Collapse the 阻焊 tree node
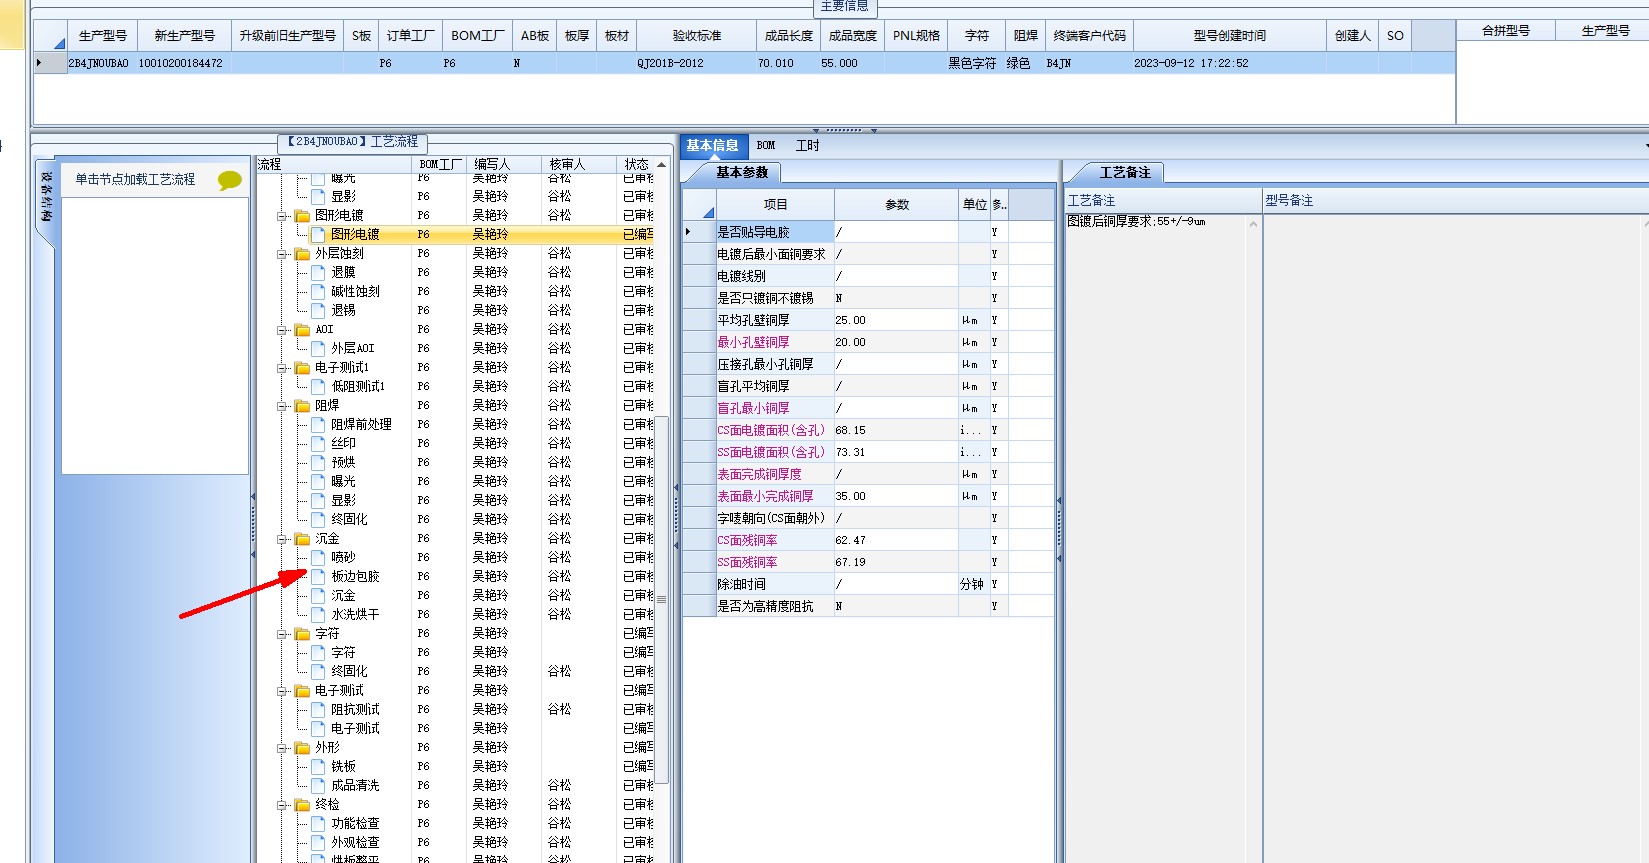This screenshot has height=863, width=1649. pyautogui.click(x=282, y=405)
